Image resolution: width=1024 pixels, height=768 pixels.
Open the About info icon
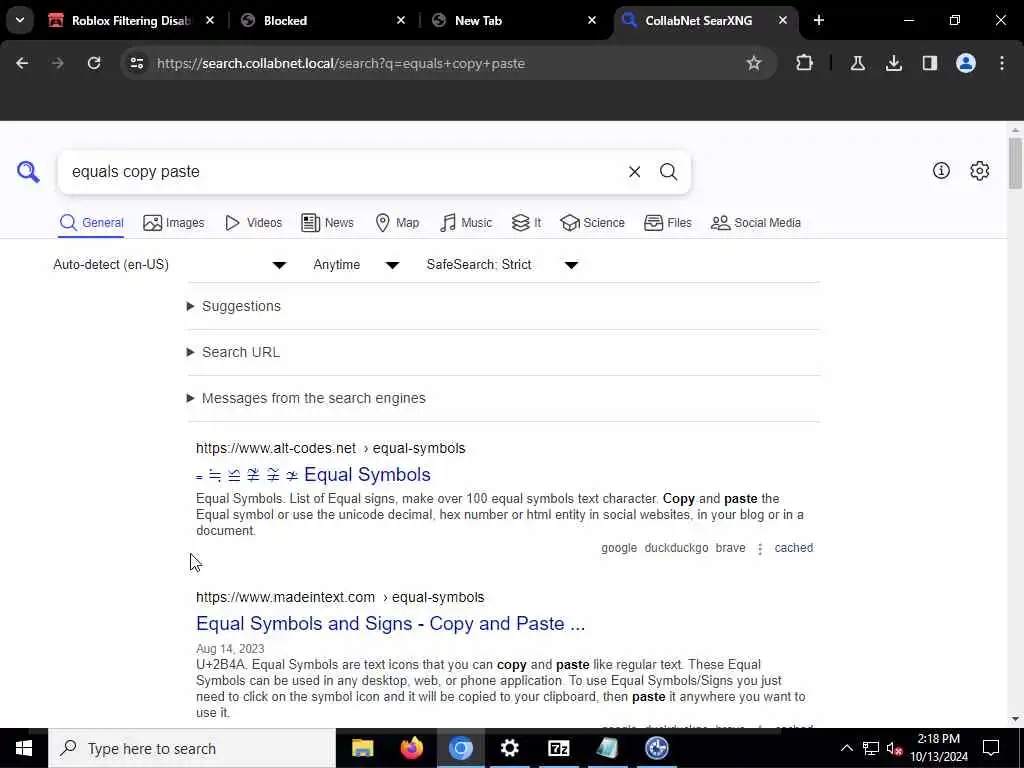941,170
